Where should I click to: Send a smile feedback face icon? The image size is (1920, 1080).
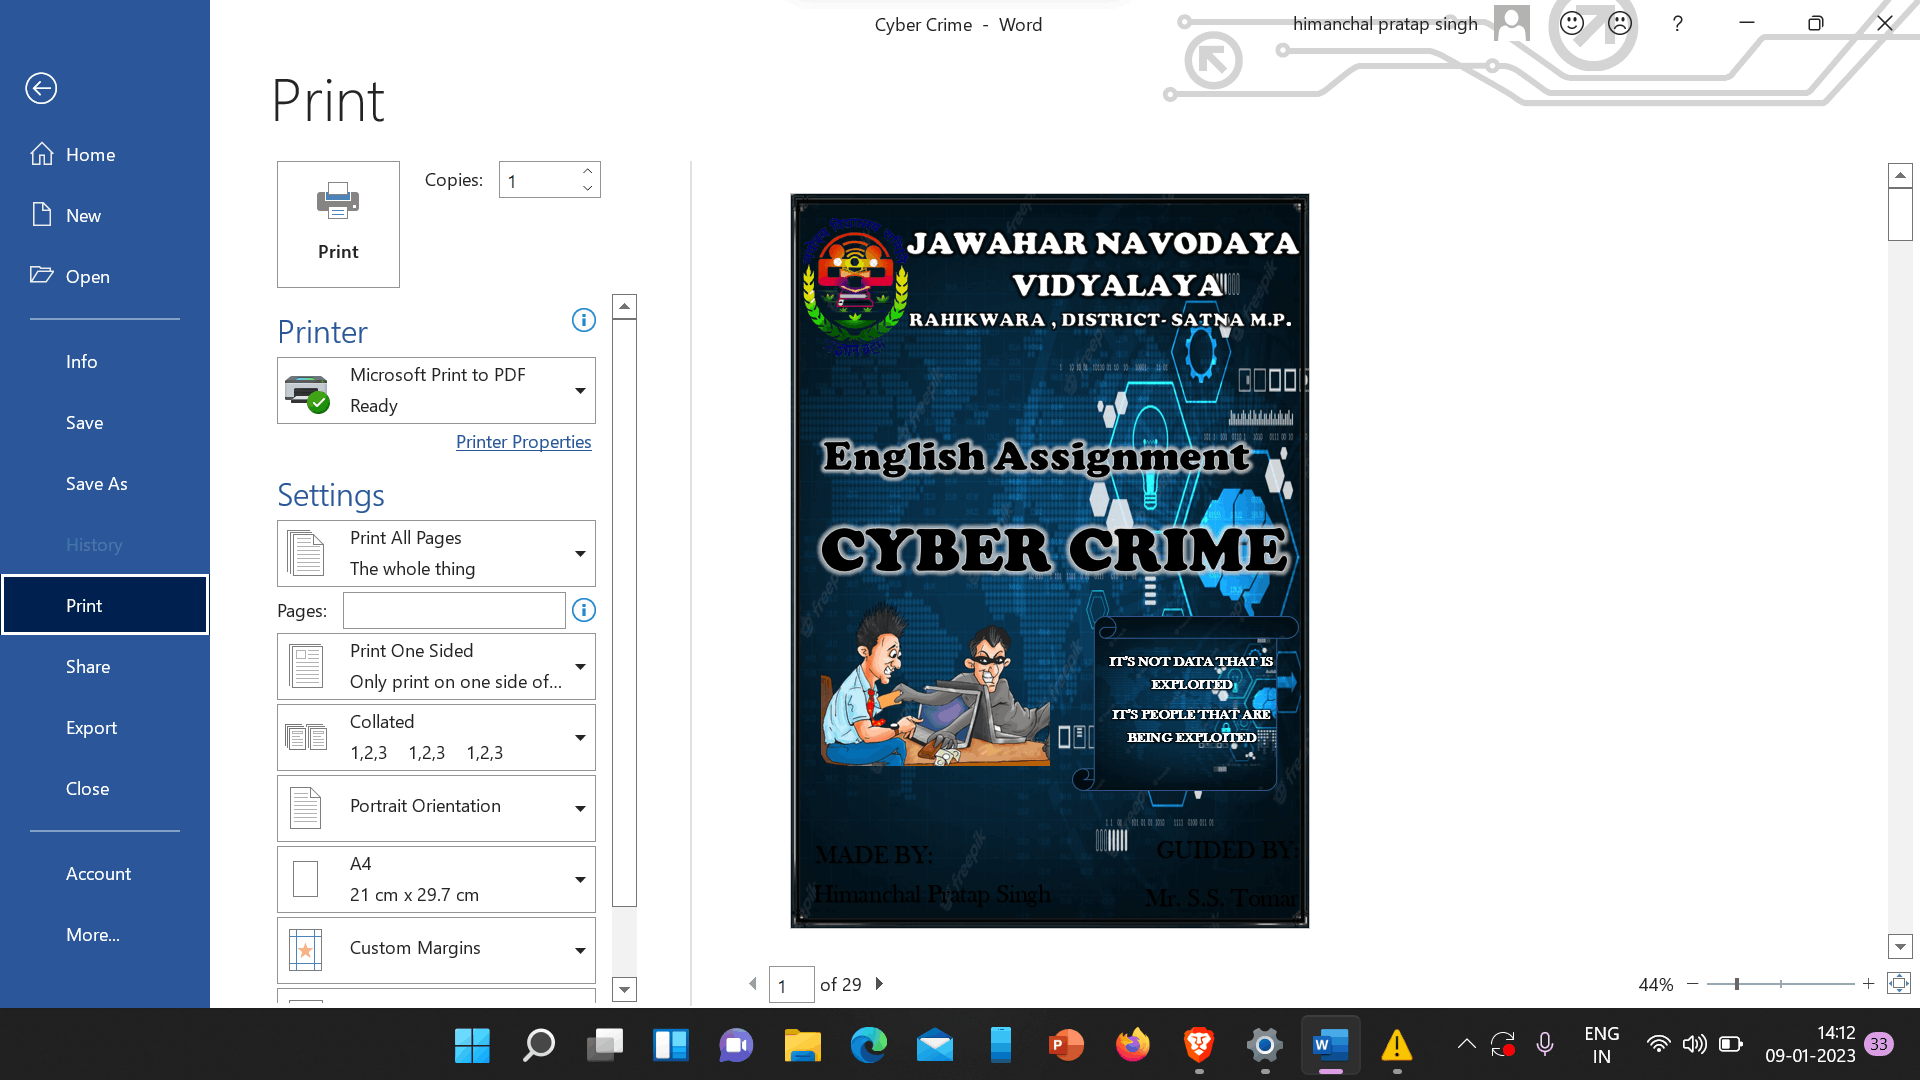[x=1572, y=24]
